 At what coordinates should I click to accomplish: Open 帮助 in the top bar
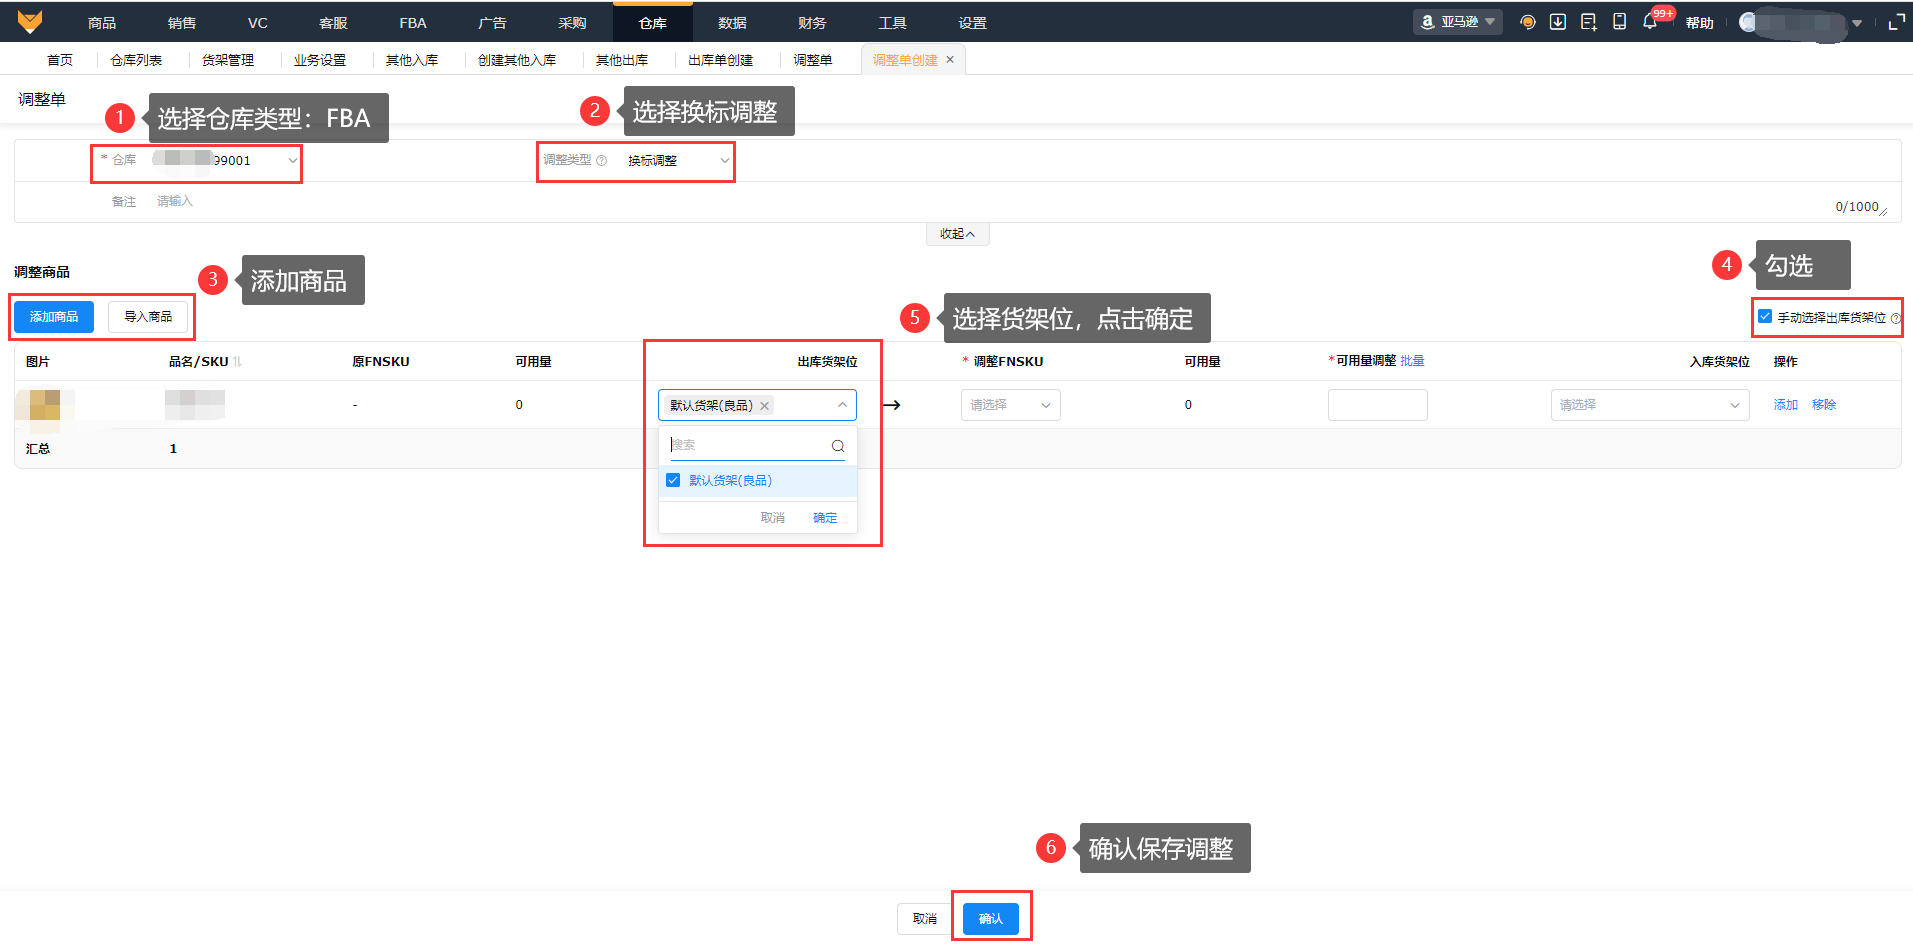pos(1700,23)
